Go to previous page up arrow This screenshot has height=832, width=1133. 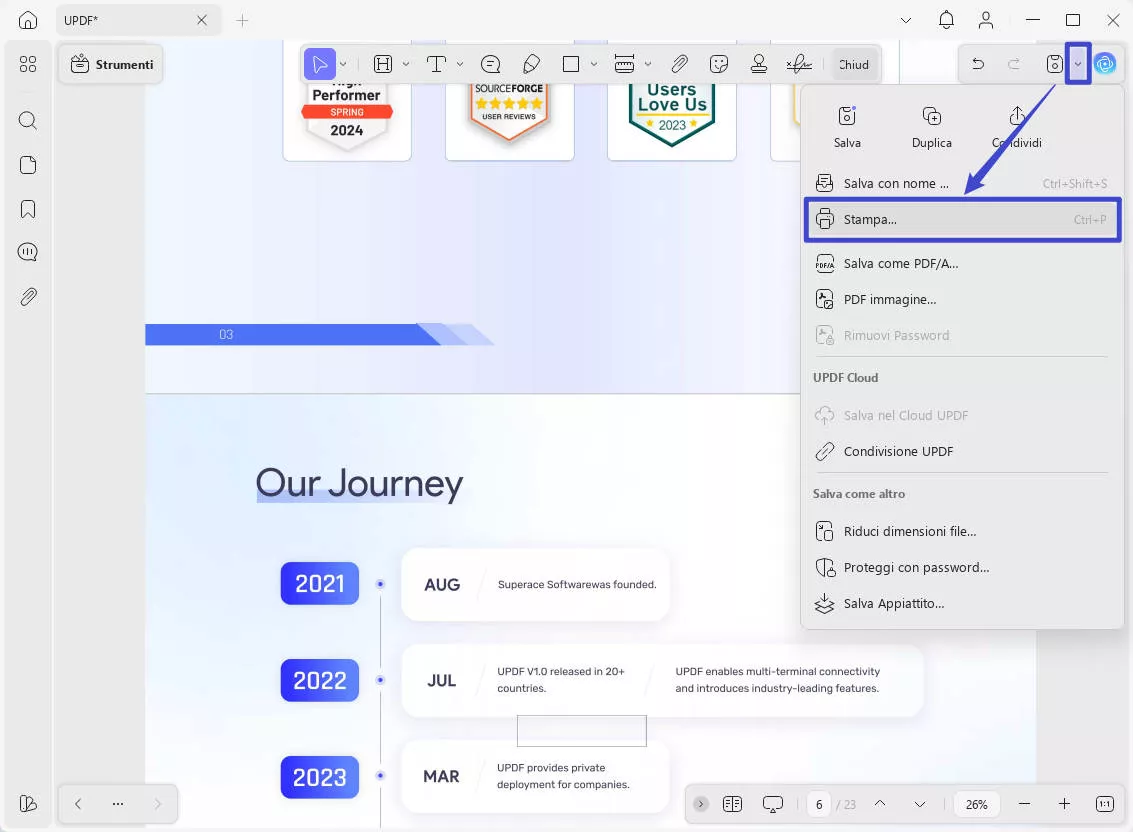[880, 804]
